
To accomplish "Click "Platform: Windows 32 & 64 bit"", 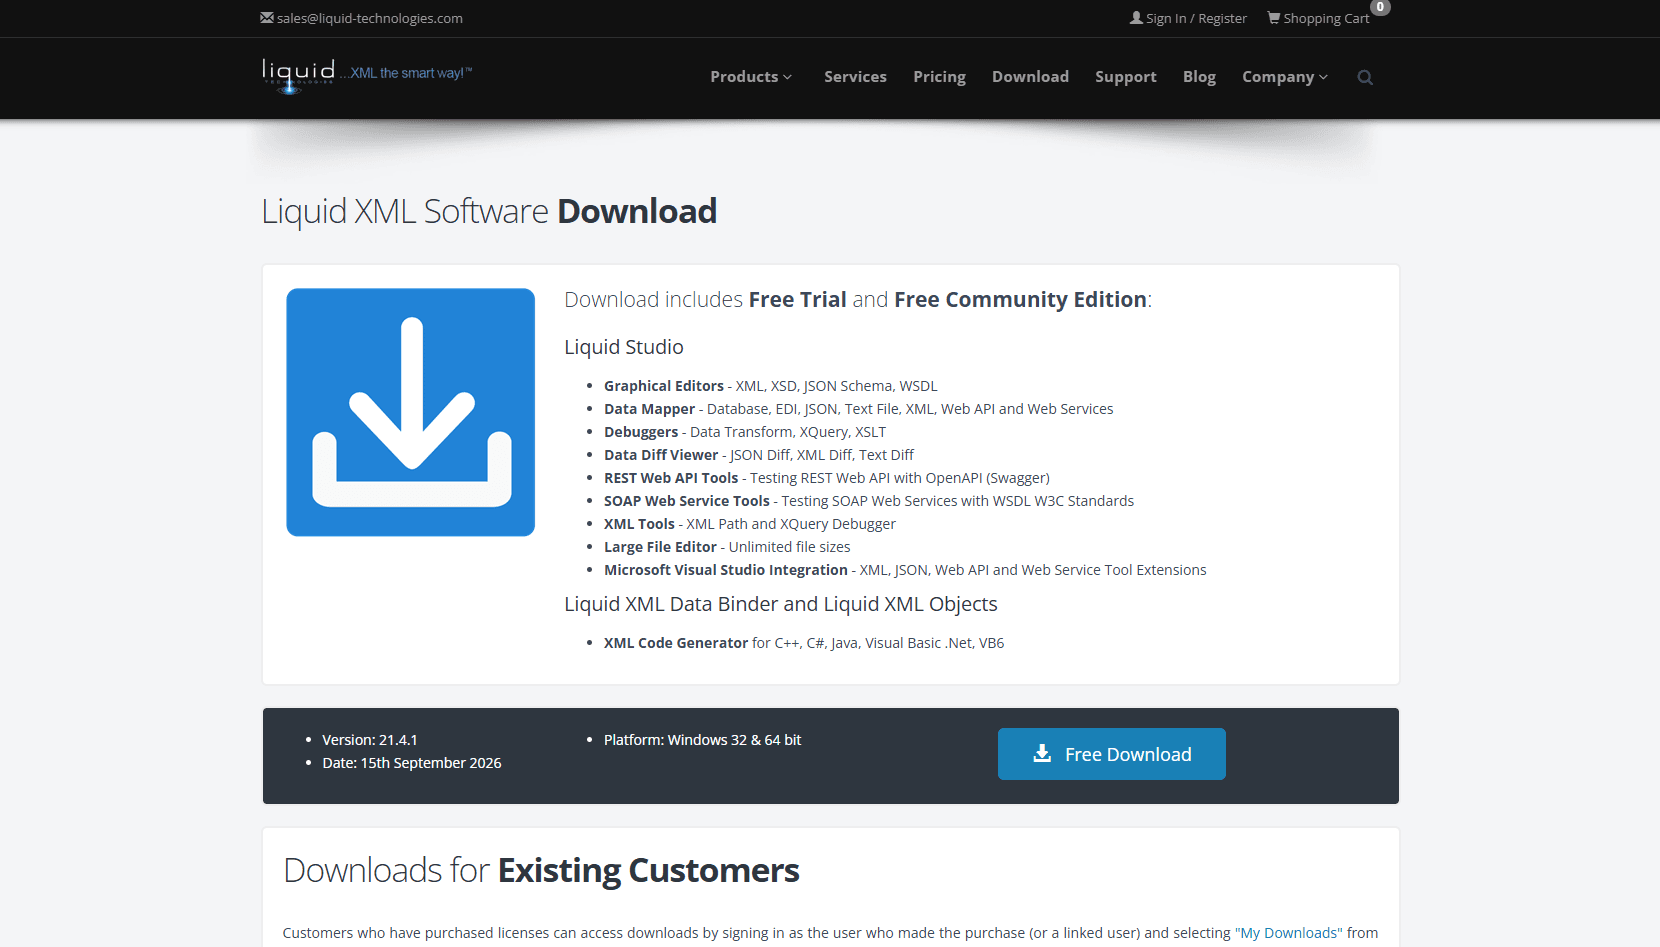I will tap(703, 740).
